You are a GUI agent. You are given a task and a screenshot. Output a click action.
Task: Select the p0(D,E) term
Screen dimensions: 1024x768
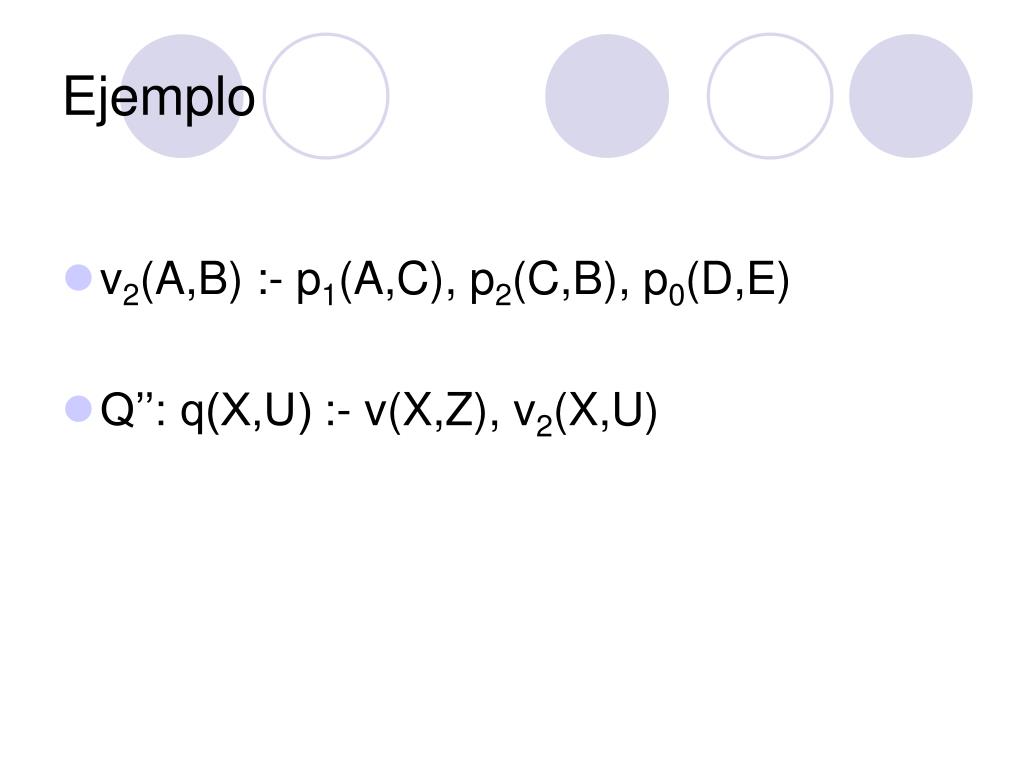tap(716, 283)
